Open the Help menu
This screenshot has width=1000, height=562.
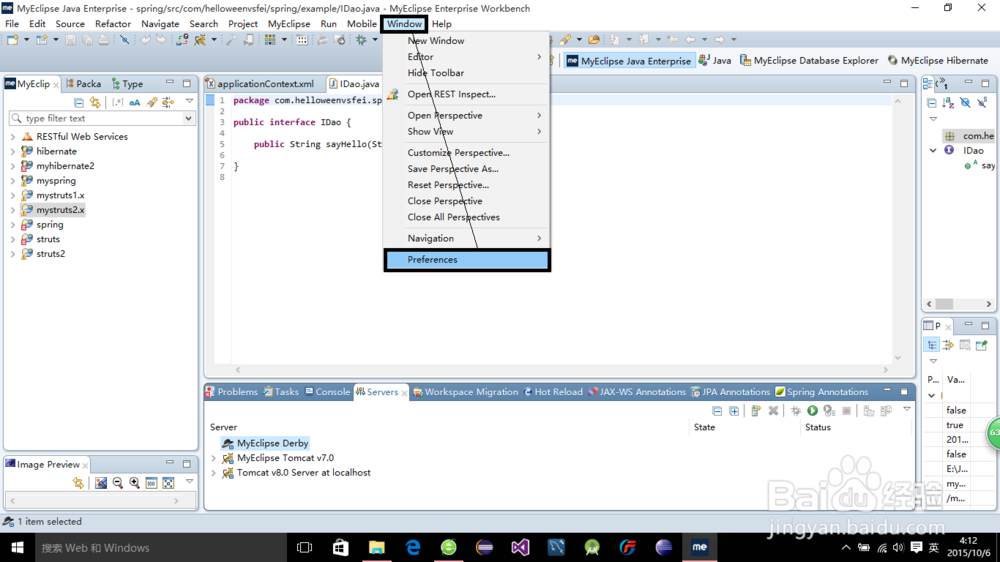pos(441,24)
